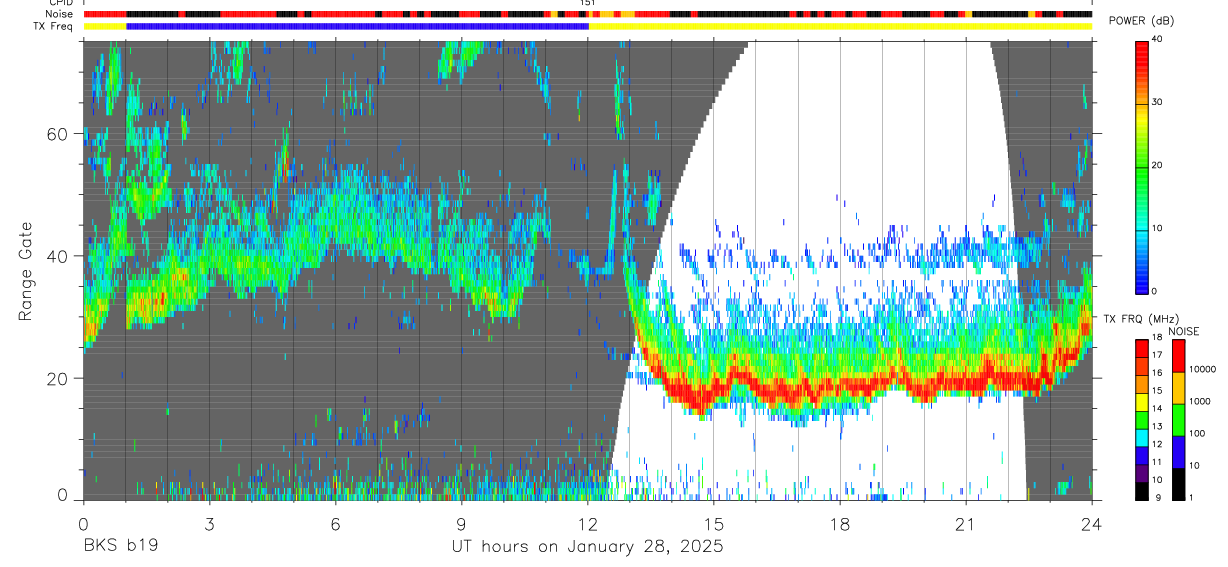Click the yellow 14–15 MHz block in TX FRQ legend
1228x567 pixels.
pyautogui.click(x=1142, y=402)
